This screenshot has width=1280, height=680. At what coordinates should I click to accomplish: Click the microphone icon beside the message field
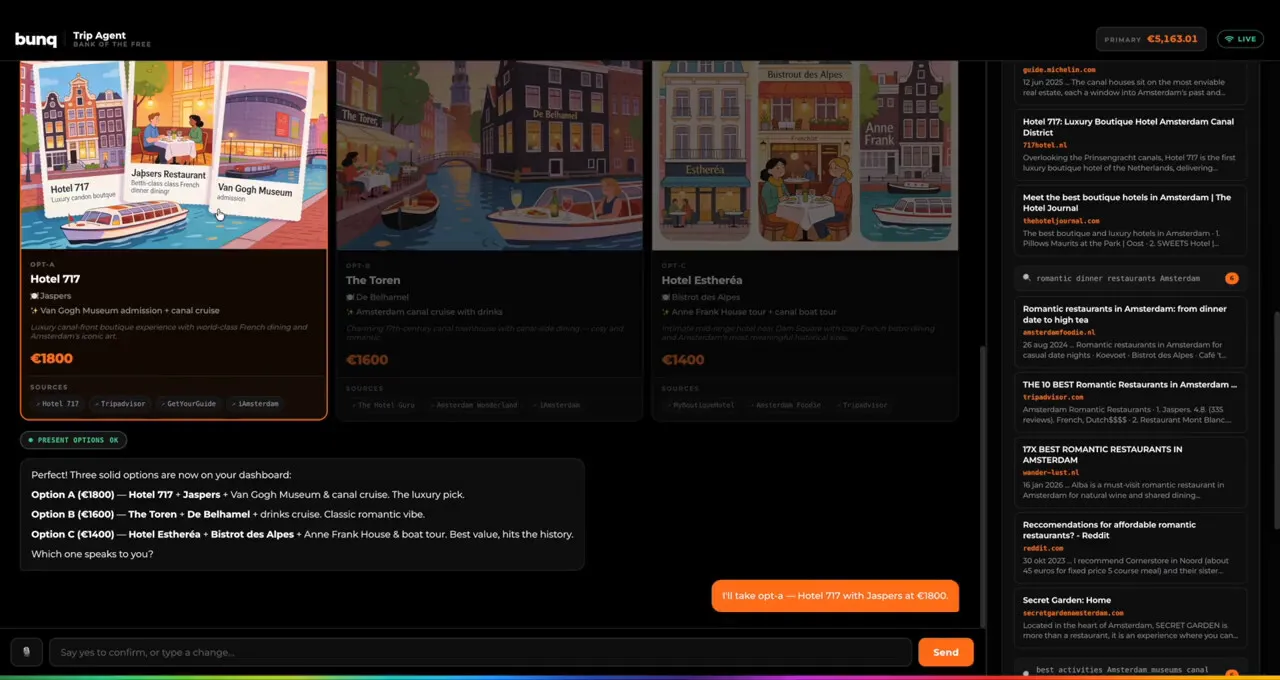(x=27, y=652)
